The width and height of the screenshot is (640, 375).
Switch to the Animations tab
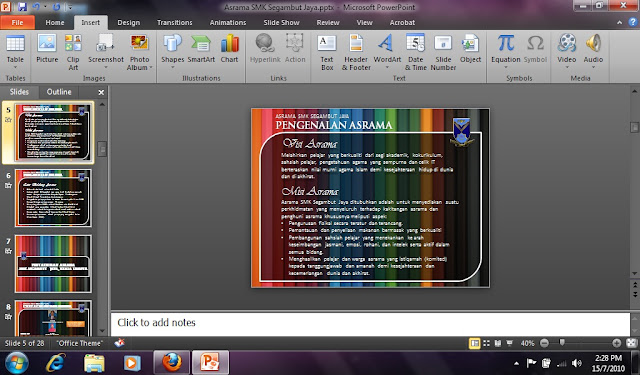(228, 22)
